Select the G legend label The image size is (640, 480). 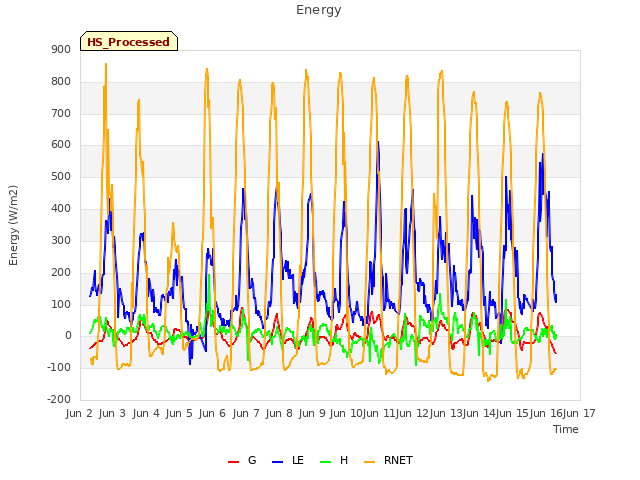click(x=252, y=460)
